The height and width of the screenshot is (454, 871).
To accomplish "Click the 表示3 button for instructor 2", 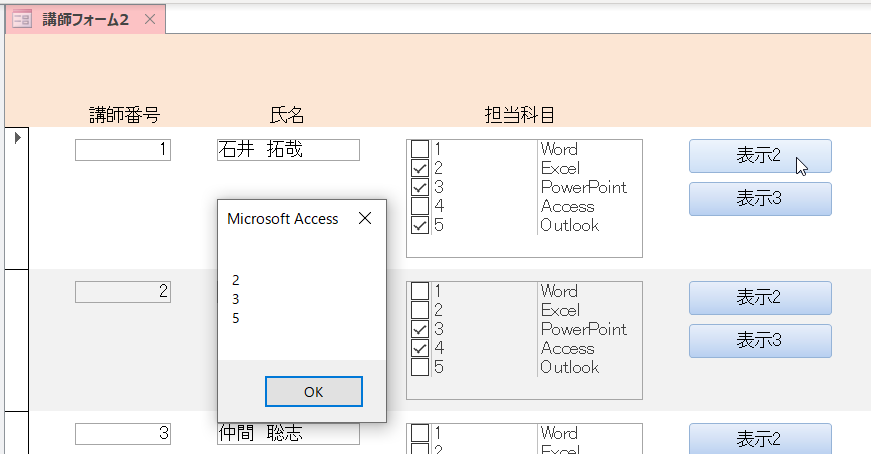I will [x=760, y=341].
